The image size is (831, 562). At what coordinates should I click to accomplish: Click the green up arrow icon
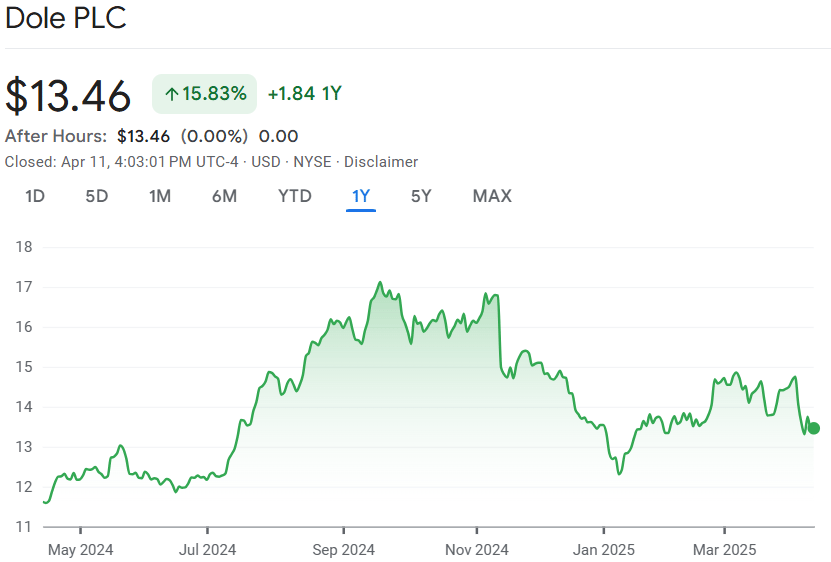(x=171, y=94)
